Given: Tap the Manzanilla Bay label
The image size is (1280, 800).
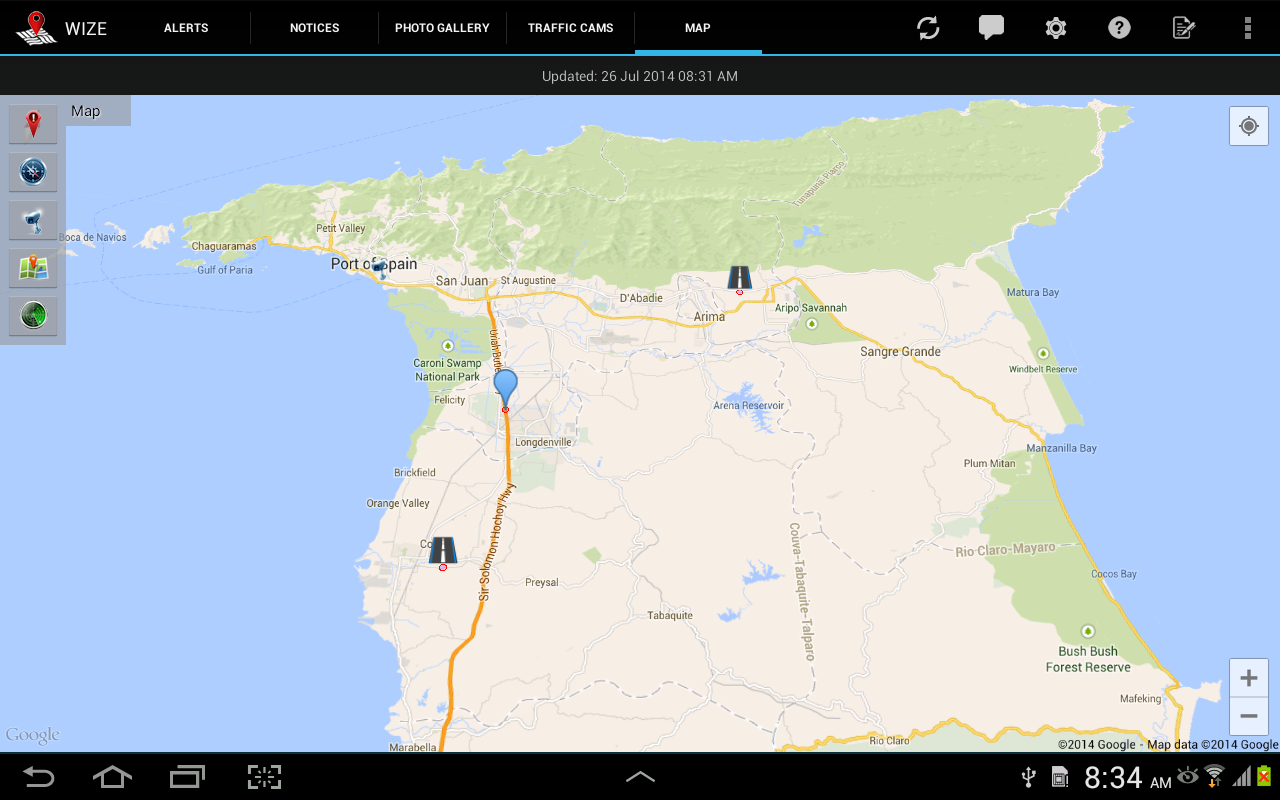Looking at the screenshot, I should click(x=1061, y=448).
